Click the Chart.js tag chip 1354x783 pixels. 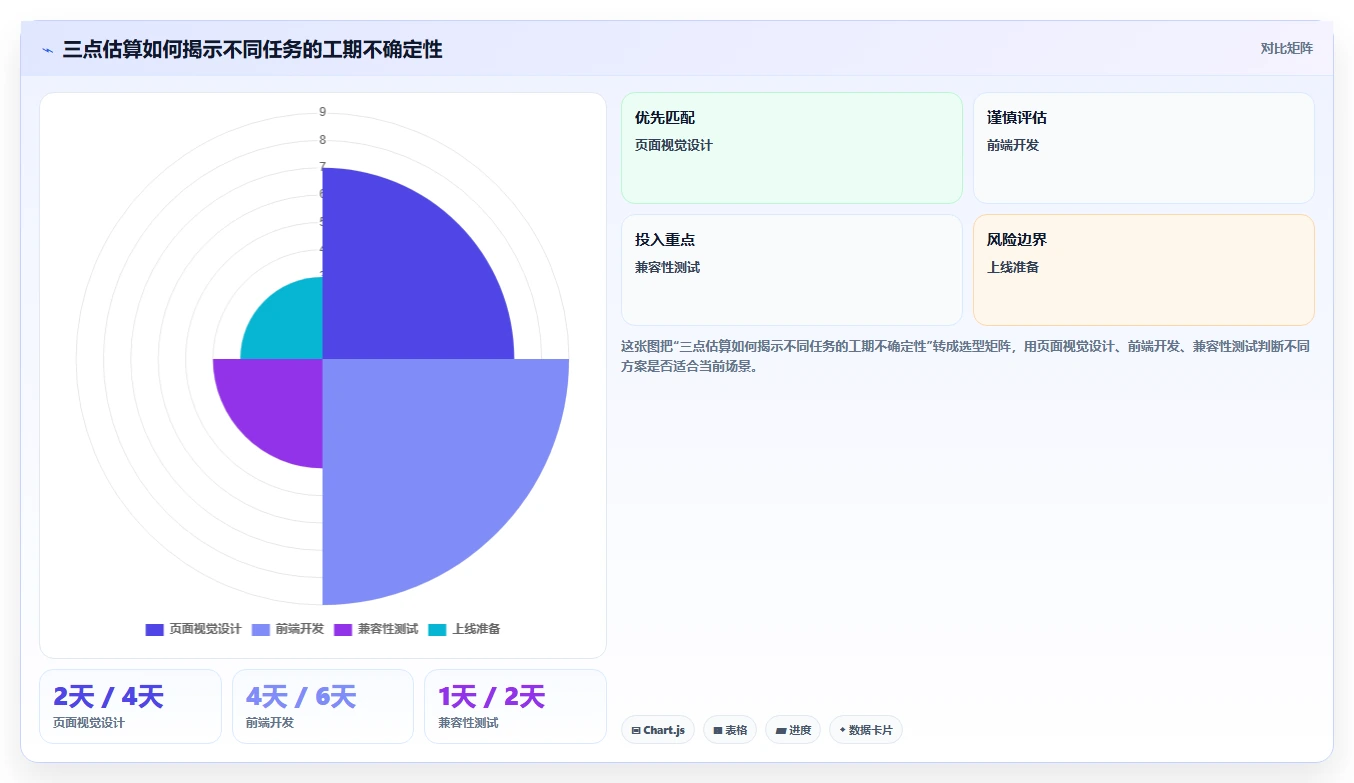point(658,730)
